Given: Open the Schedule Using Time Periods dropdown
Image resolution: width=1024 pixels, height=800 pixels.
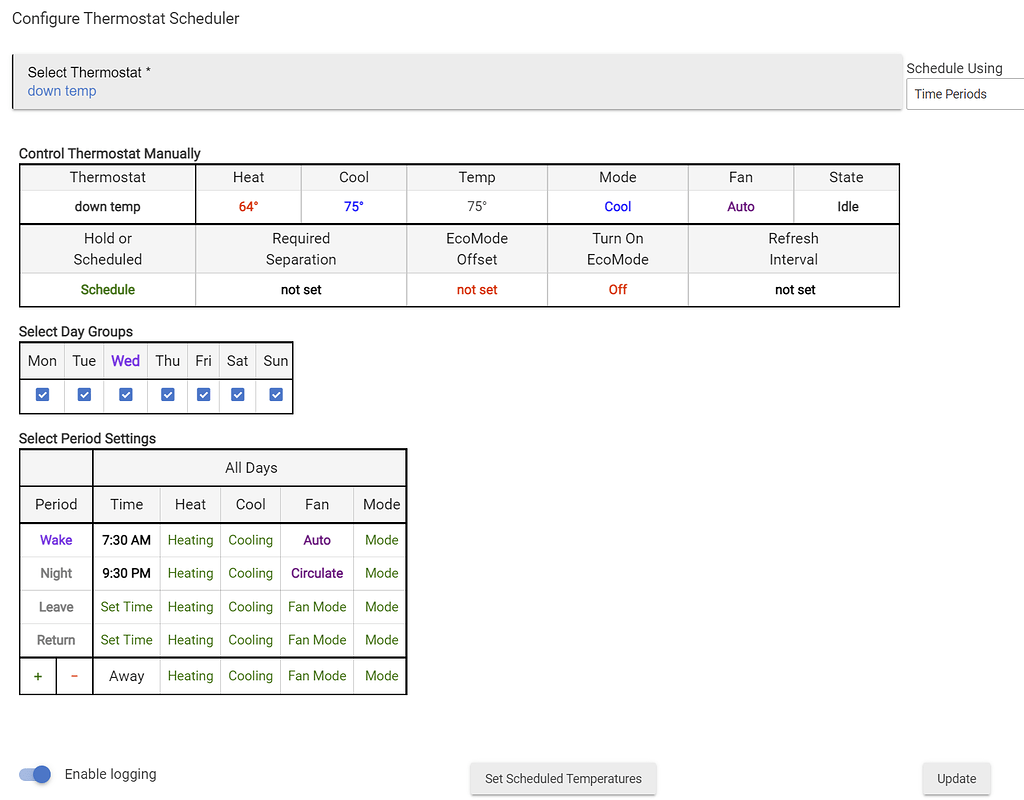Looking at the screenshot, I should point(963,94).
